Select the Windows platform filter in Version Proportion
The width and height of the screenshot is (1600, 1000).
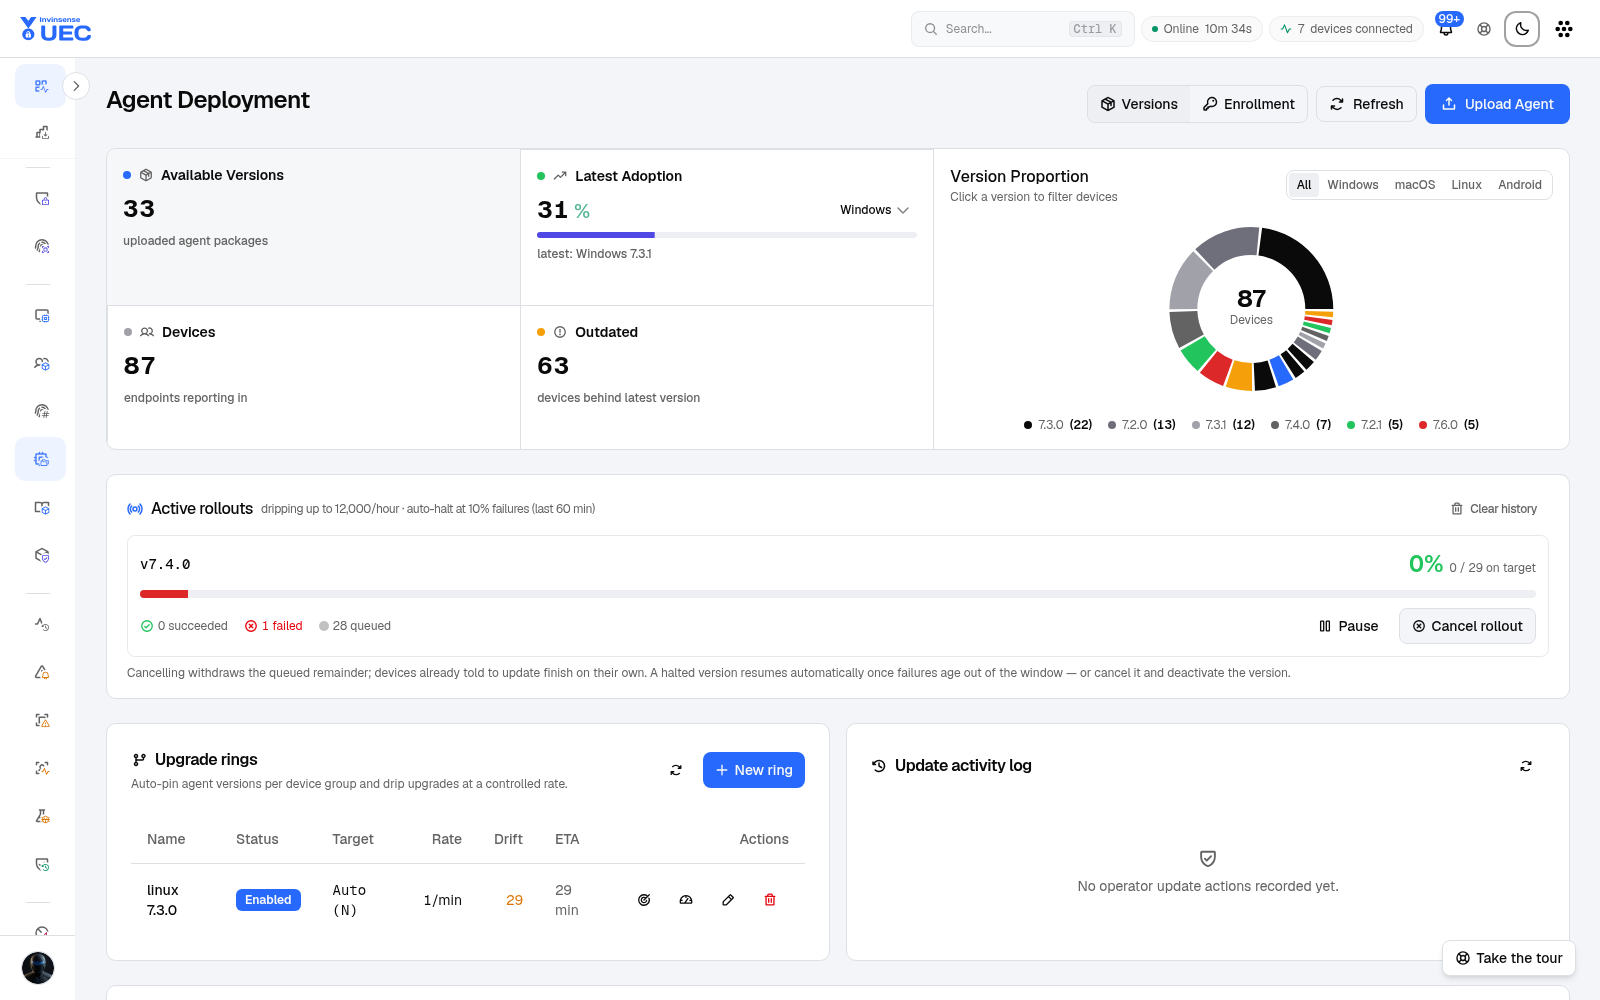pyautogui.click(x=1352, y=185)
